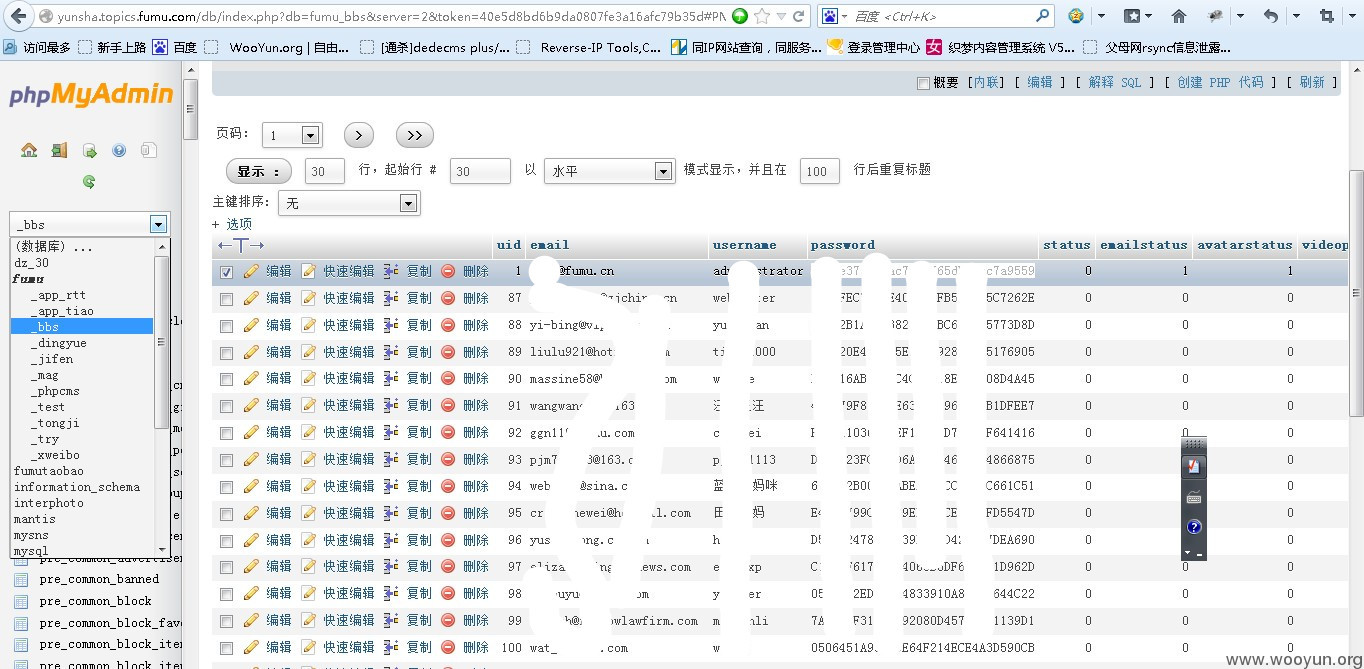
Task: Click pencil edit icon for uid 93
Action: pos(251,459)
